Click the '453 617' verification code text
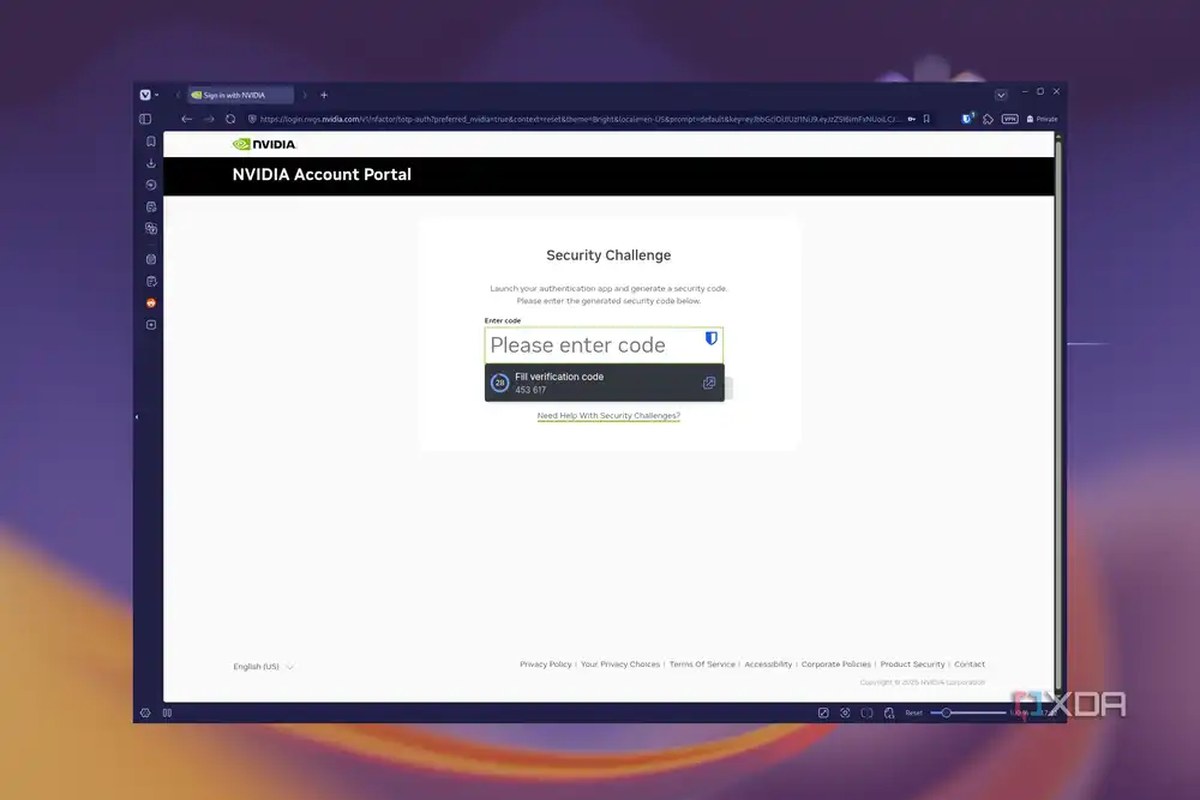The image size is (1200, 800). (x=530, y=390)
